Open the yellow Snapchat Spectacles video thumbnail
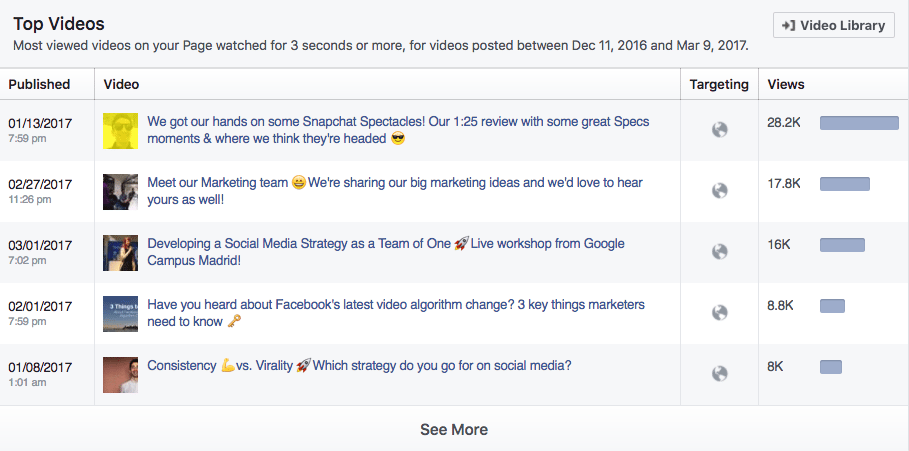909x451 pixels. click(x=121, y=131)
